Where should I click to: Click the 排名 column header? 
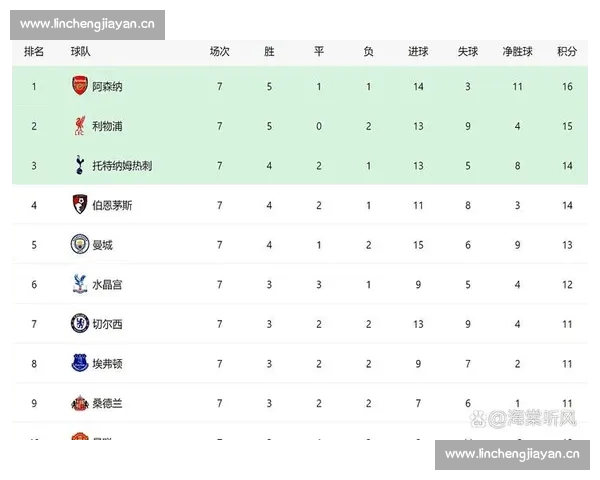pyautogui.click(x=34, y=51)
